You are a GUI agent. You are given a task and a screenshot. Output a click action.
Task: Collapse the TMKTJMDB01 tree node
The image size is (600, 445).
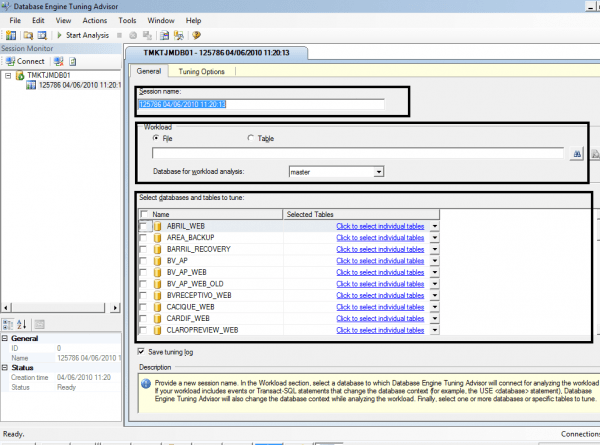pos(8,75)
